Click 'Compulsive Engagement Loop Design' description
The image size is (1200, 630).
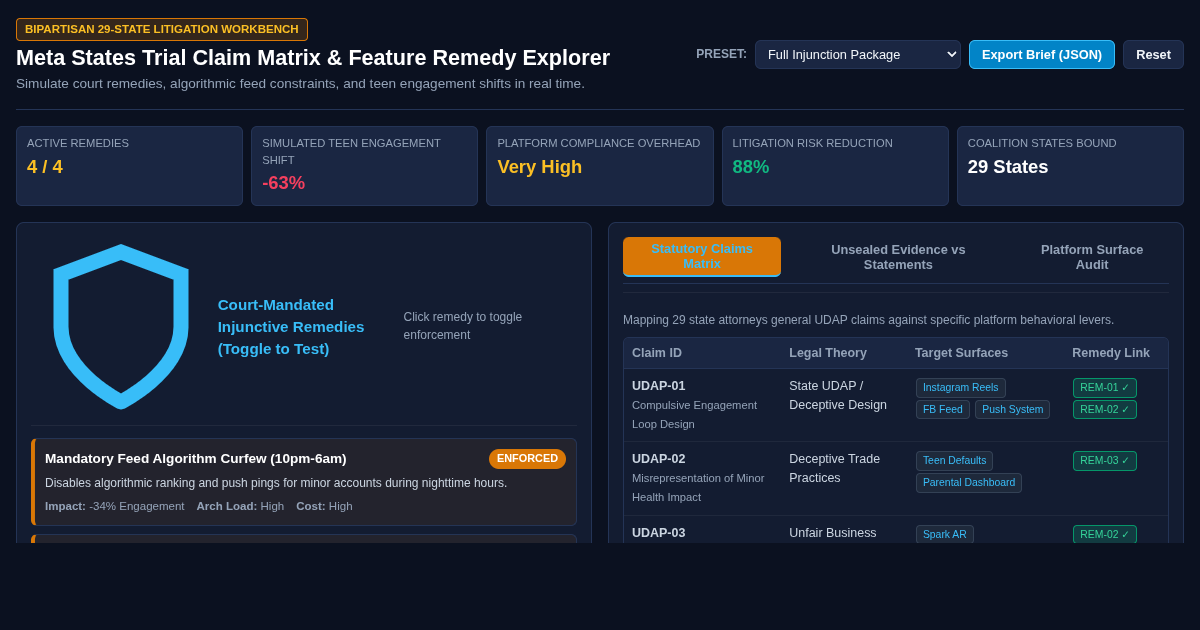click(694, 414)
